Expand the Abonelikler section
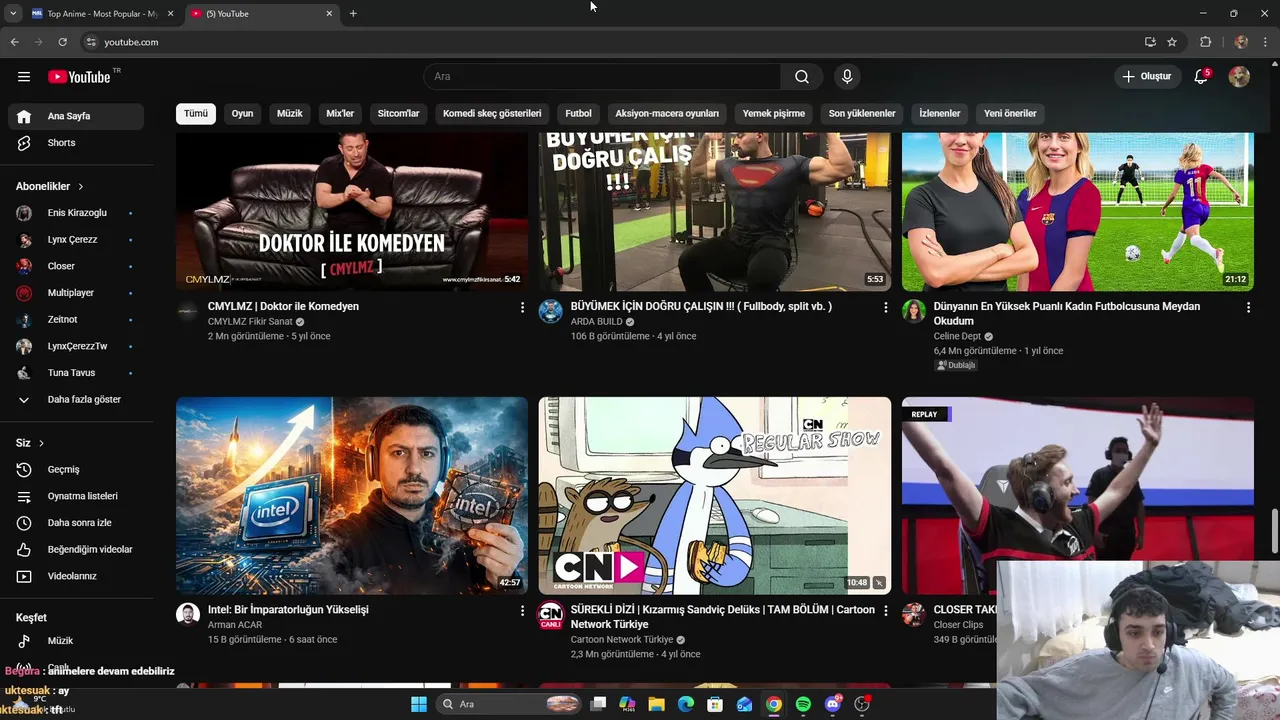The image size is (1280, 720). 50,187
